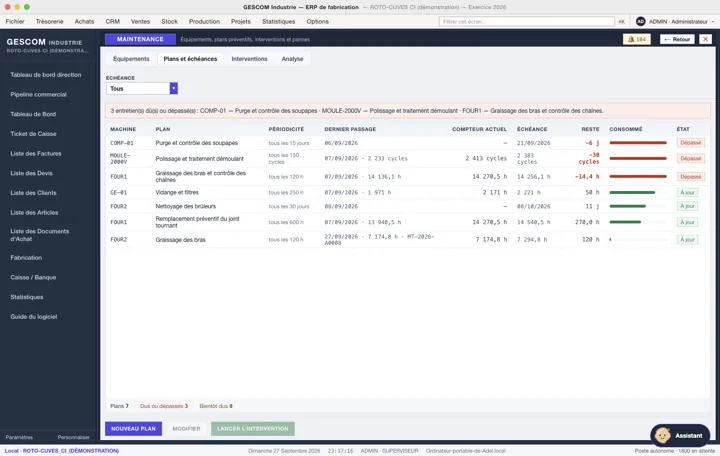720x456 pixels.
Task: Click the PÉRIODICITÉ column header
Action: click(286, 129)
